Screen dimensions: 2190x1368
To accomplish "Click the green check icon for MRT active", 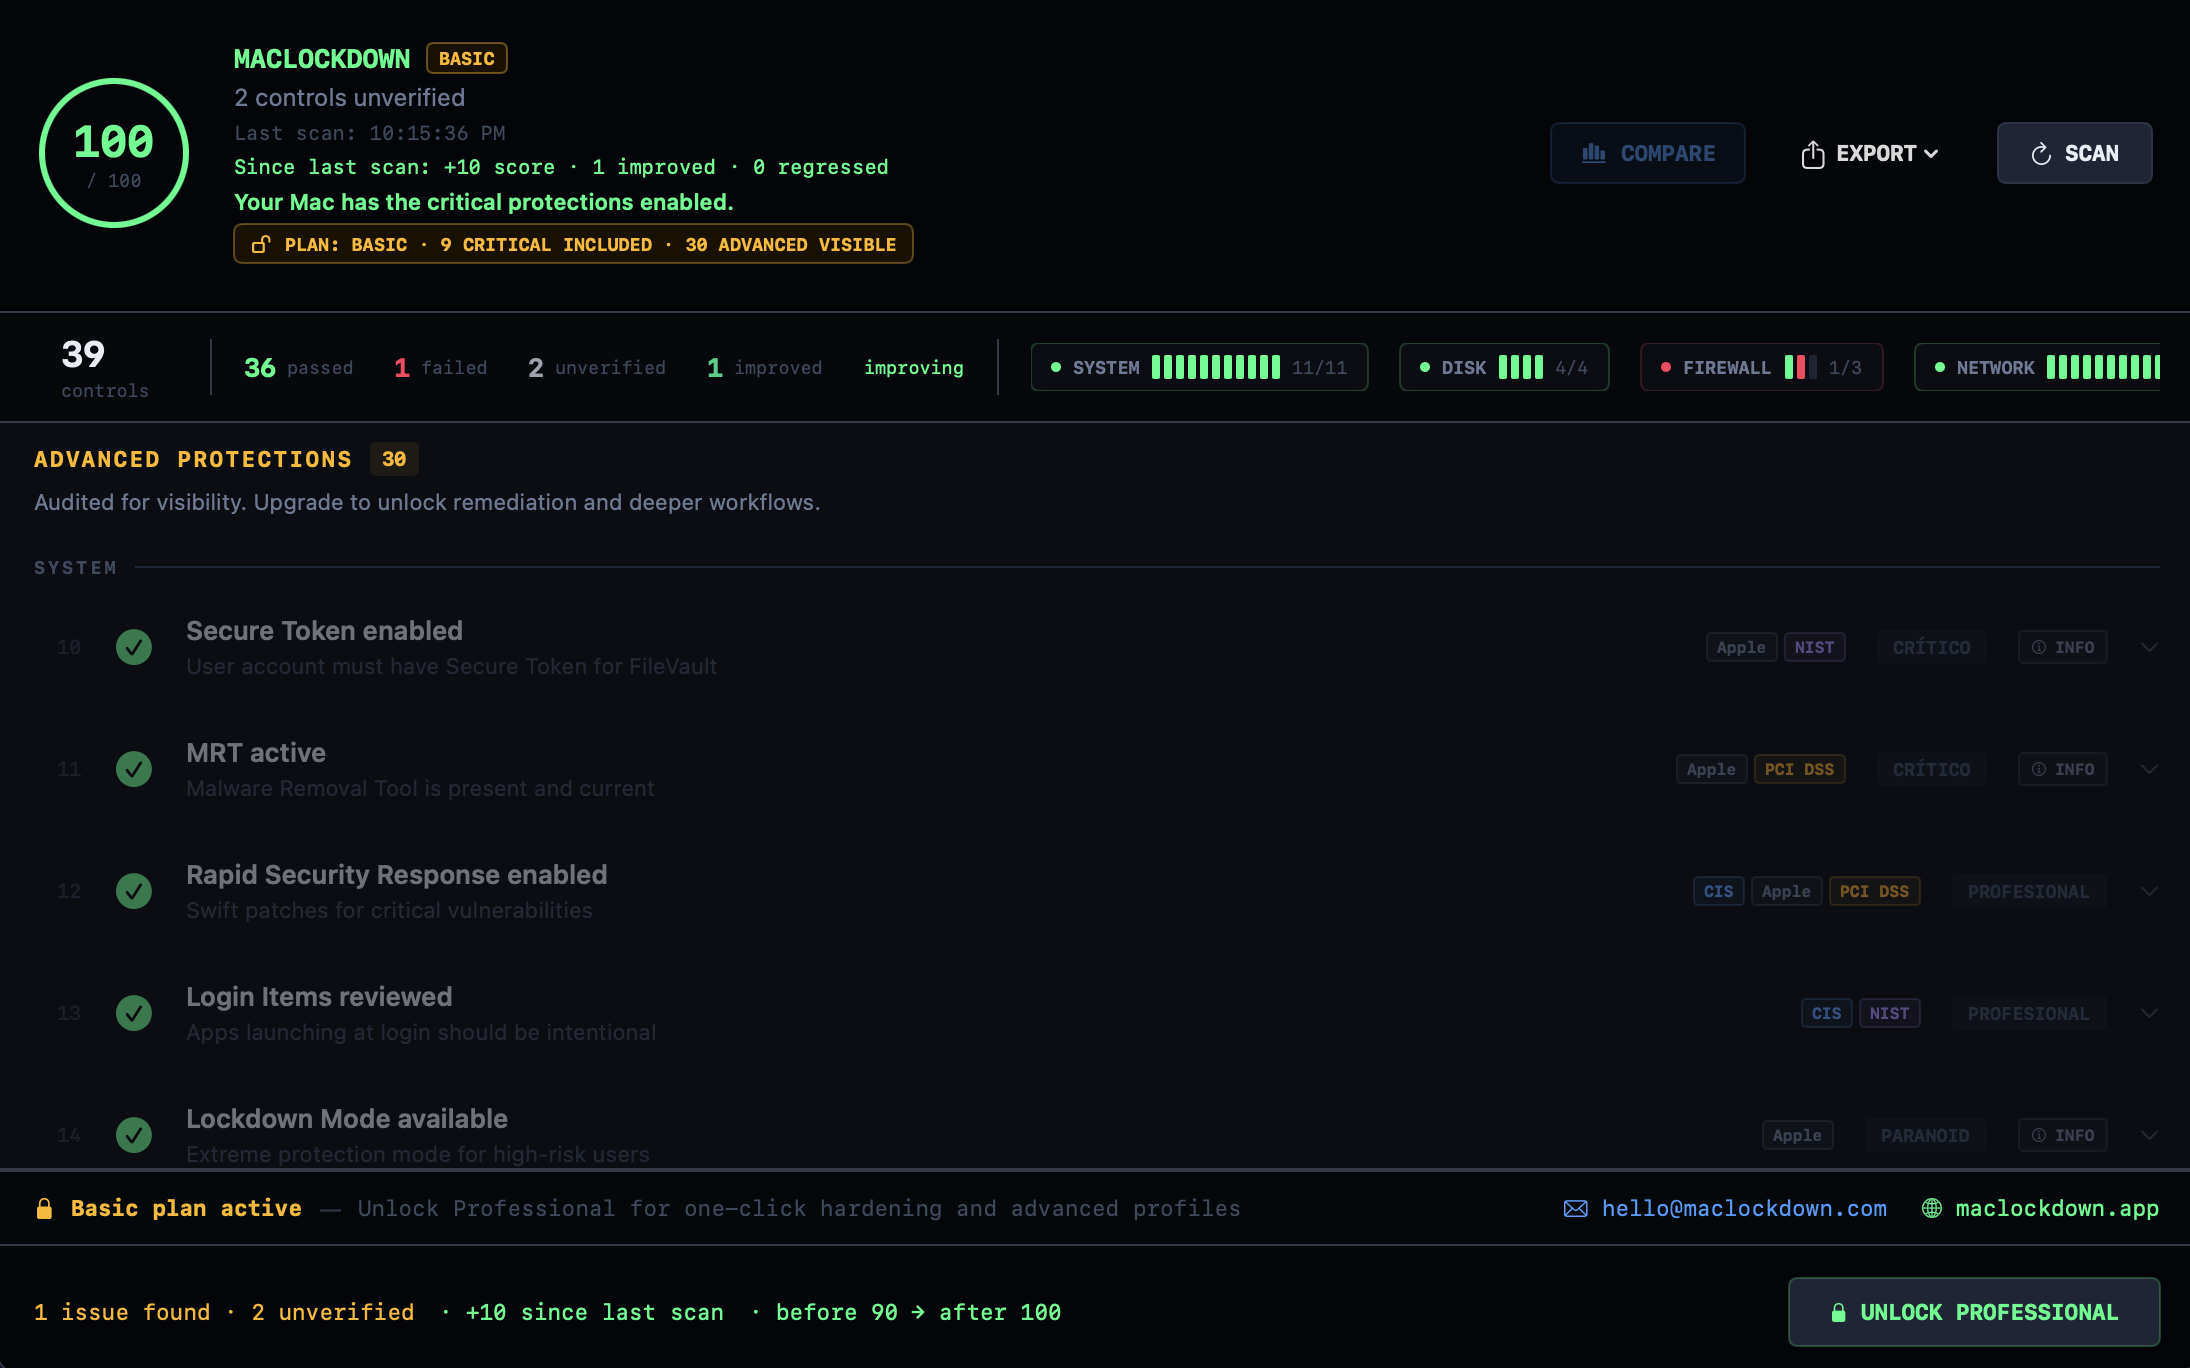I will point(134,769).
